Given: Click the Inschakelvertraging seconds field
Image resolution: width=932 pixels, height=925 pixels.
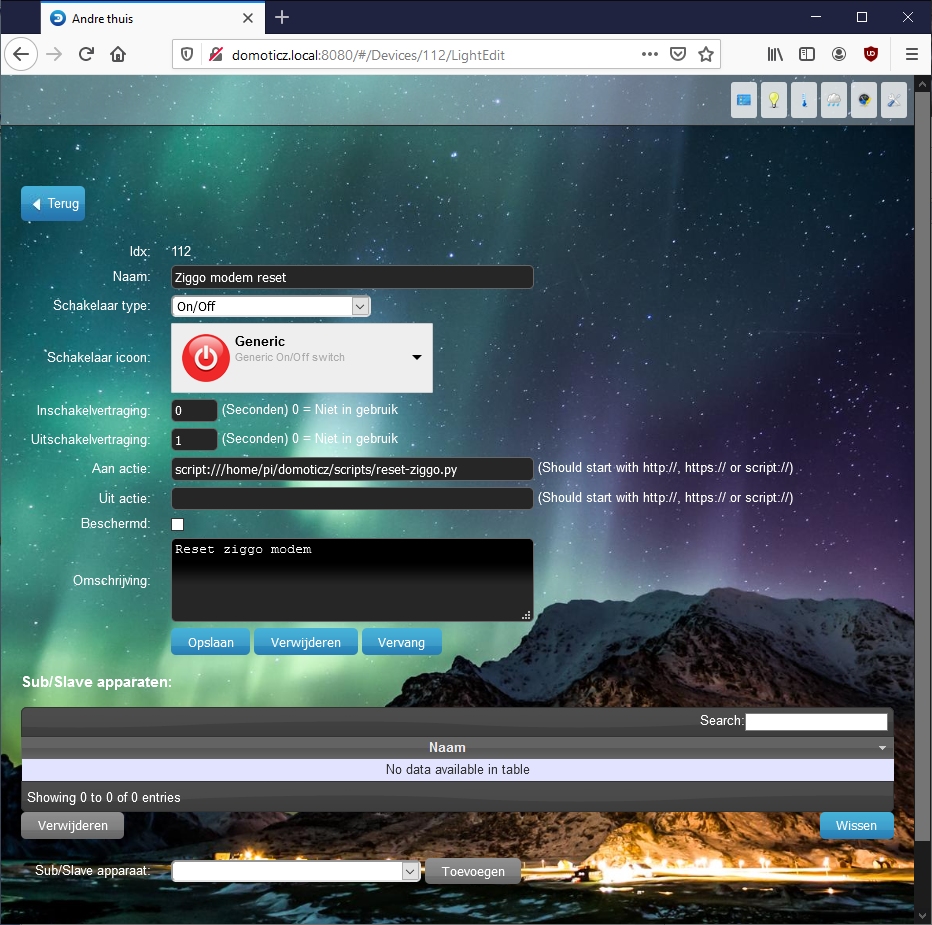Looking at the screenshot, I should (194, 410).
